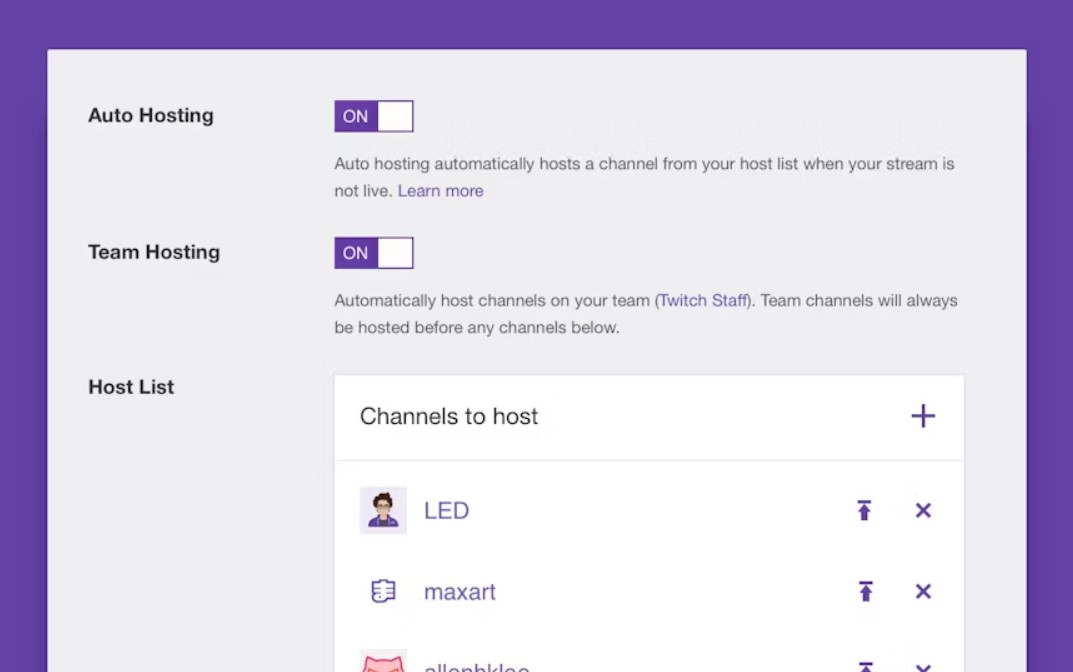Select the LED channel name
This screenshot has width=1073, height=672.
[x=447, y=510]
